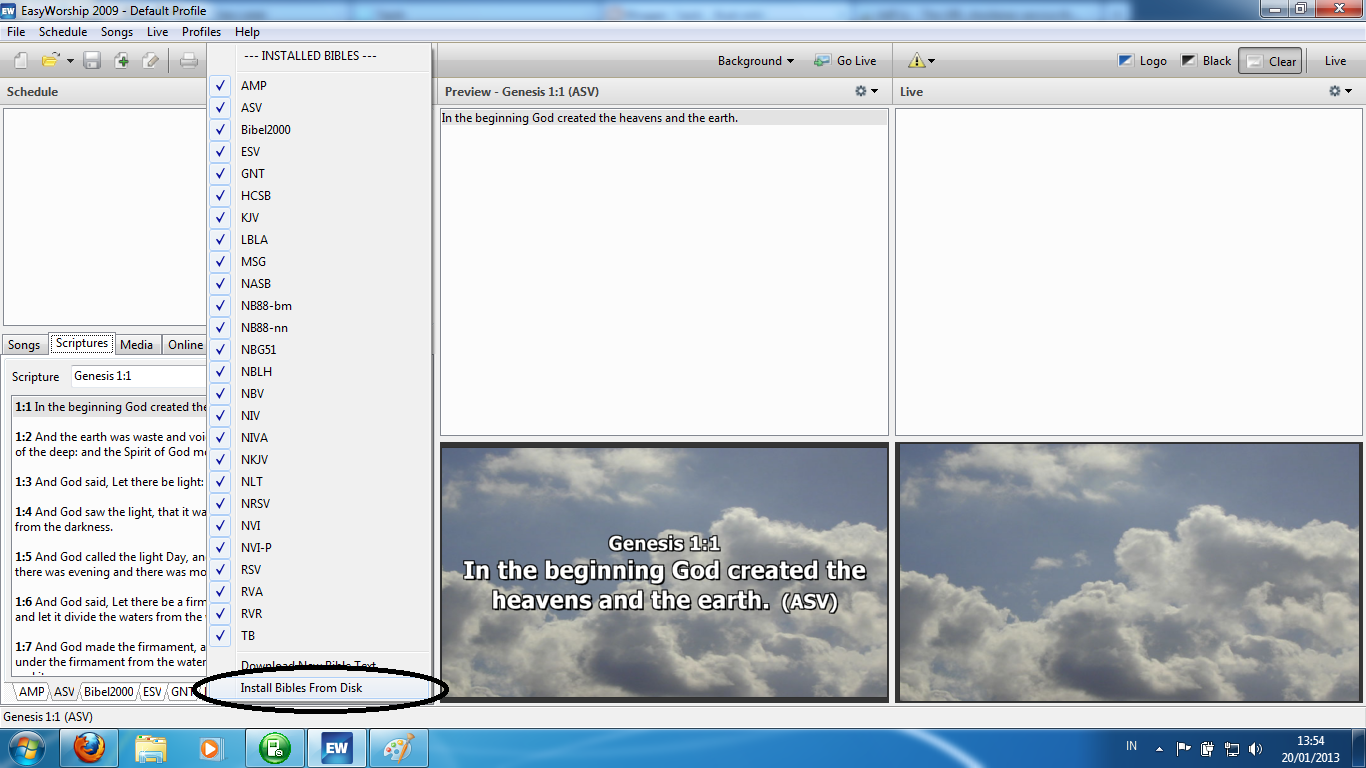Open the Windows Start menu
Viewport: 1366px width, 768px height.
tap(27, 748)
